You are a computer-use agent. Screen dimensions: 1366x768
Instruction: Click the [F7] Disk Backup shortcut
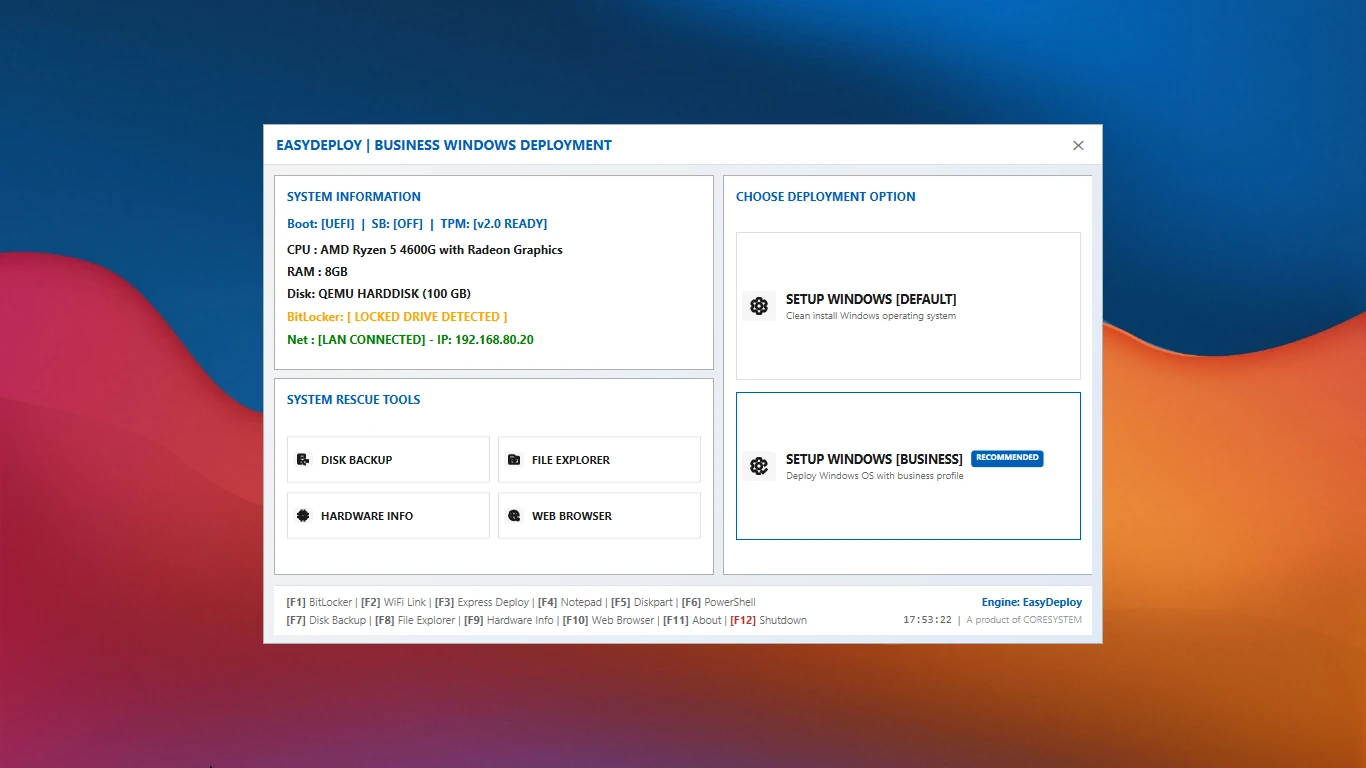pos(326,621)
